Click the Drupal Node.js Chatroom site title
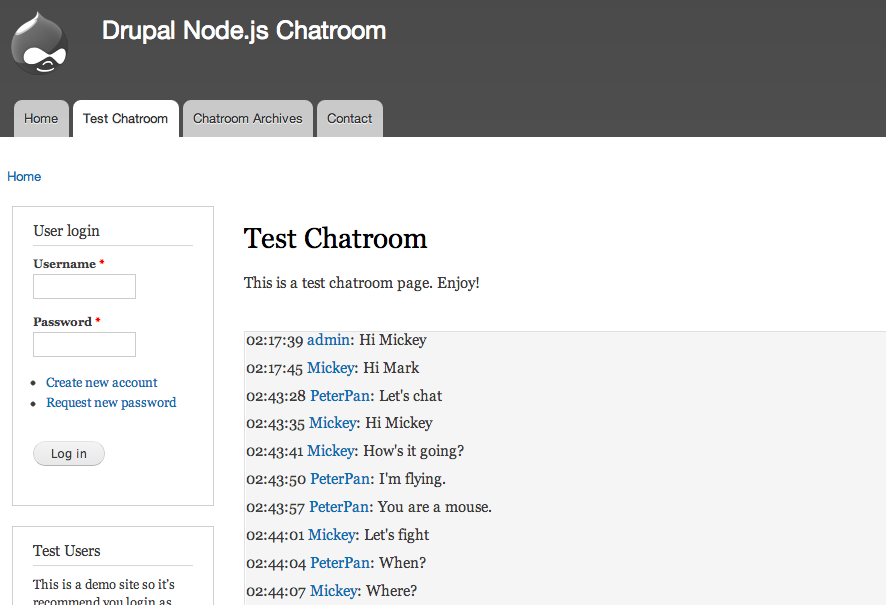 pyautogui.click(x=244, y=31)
